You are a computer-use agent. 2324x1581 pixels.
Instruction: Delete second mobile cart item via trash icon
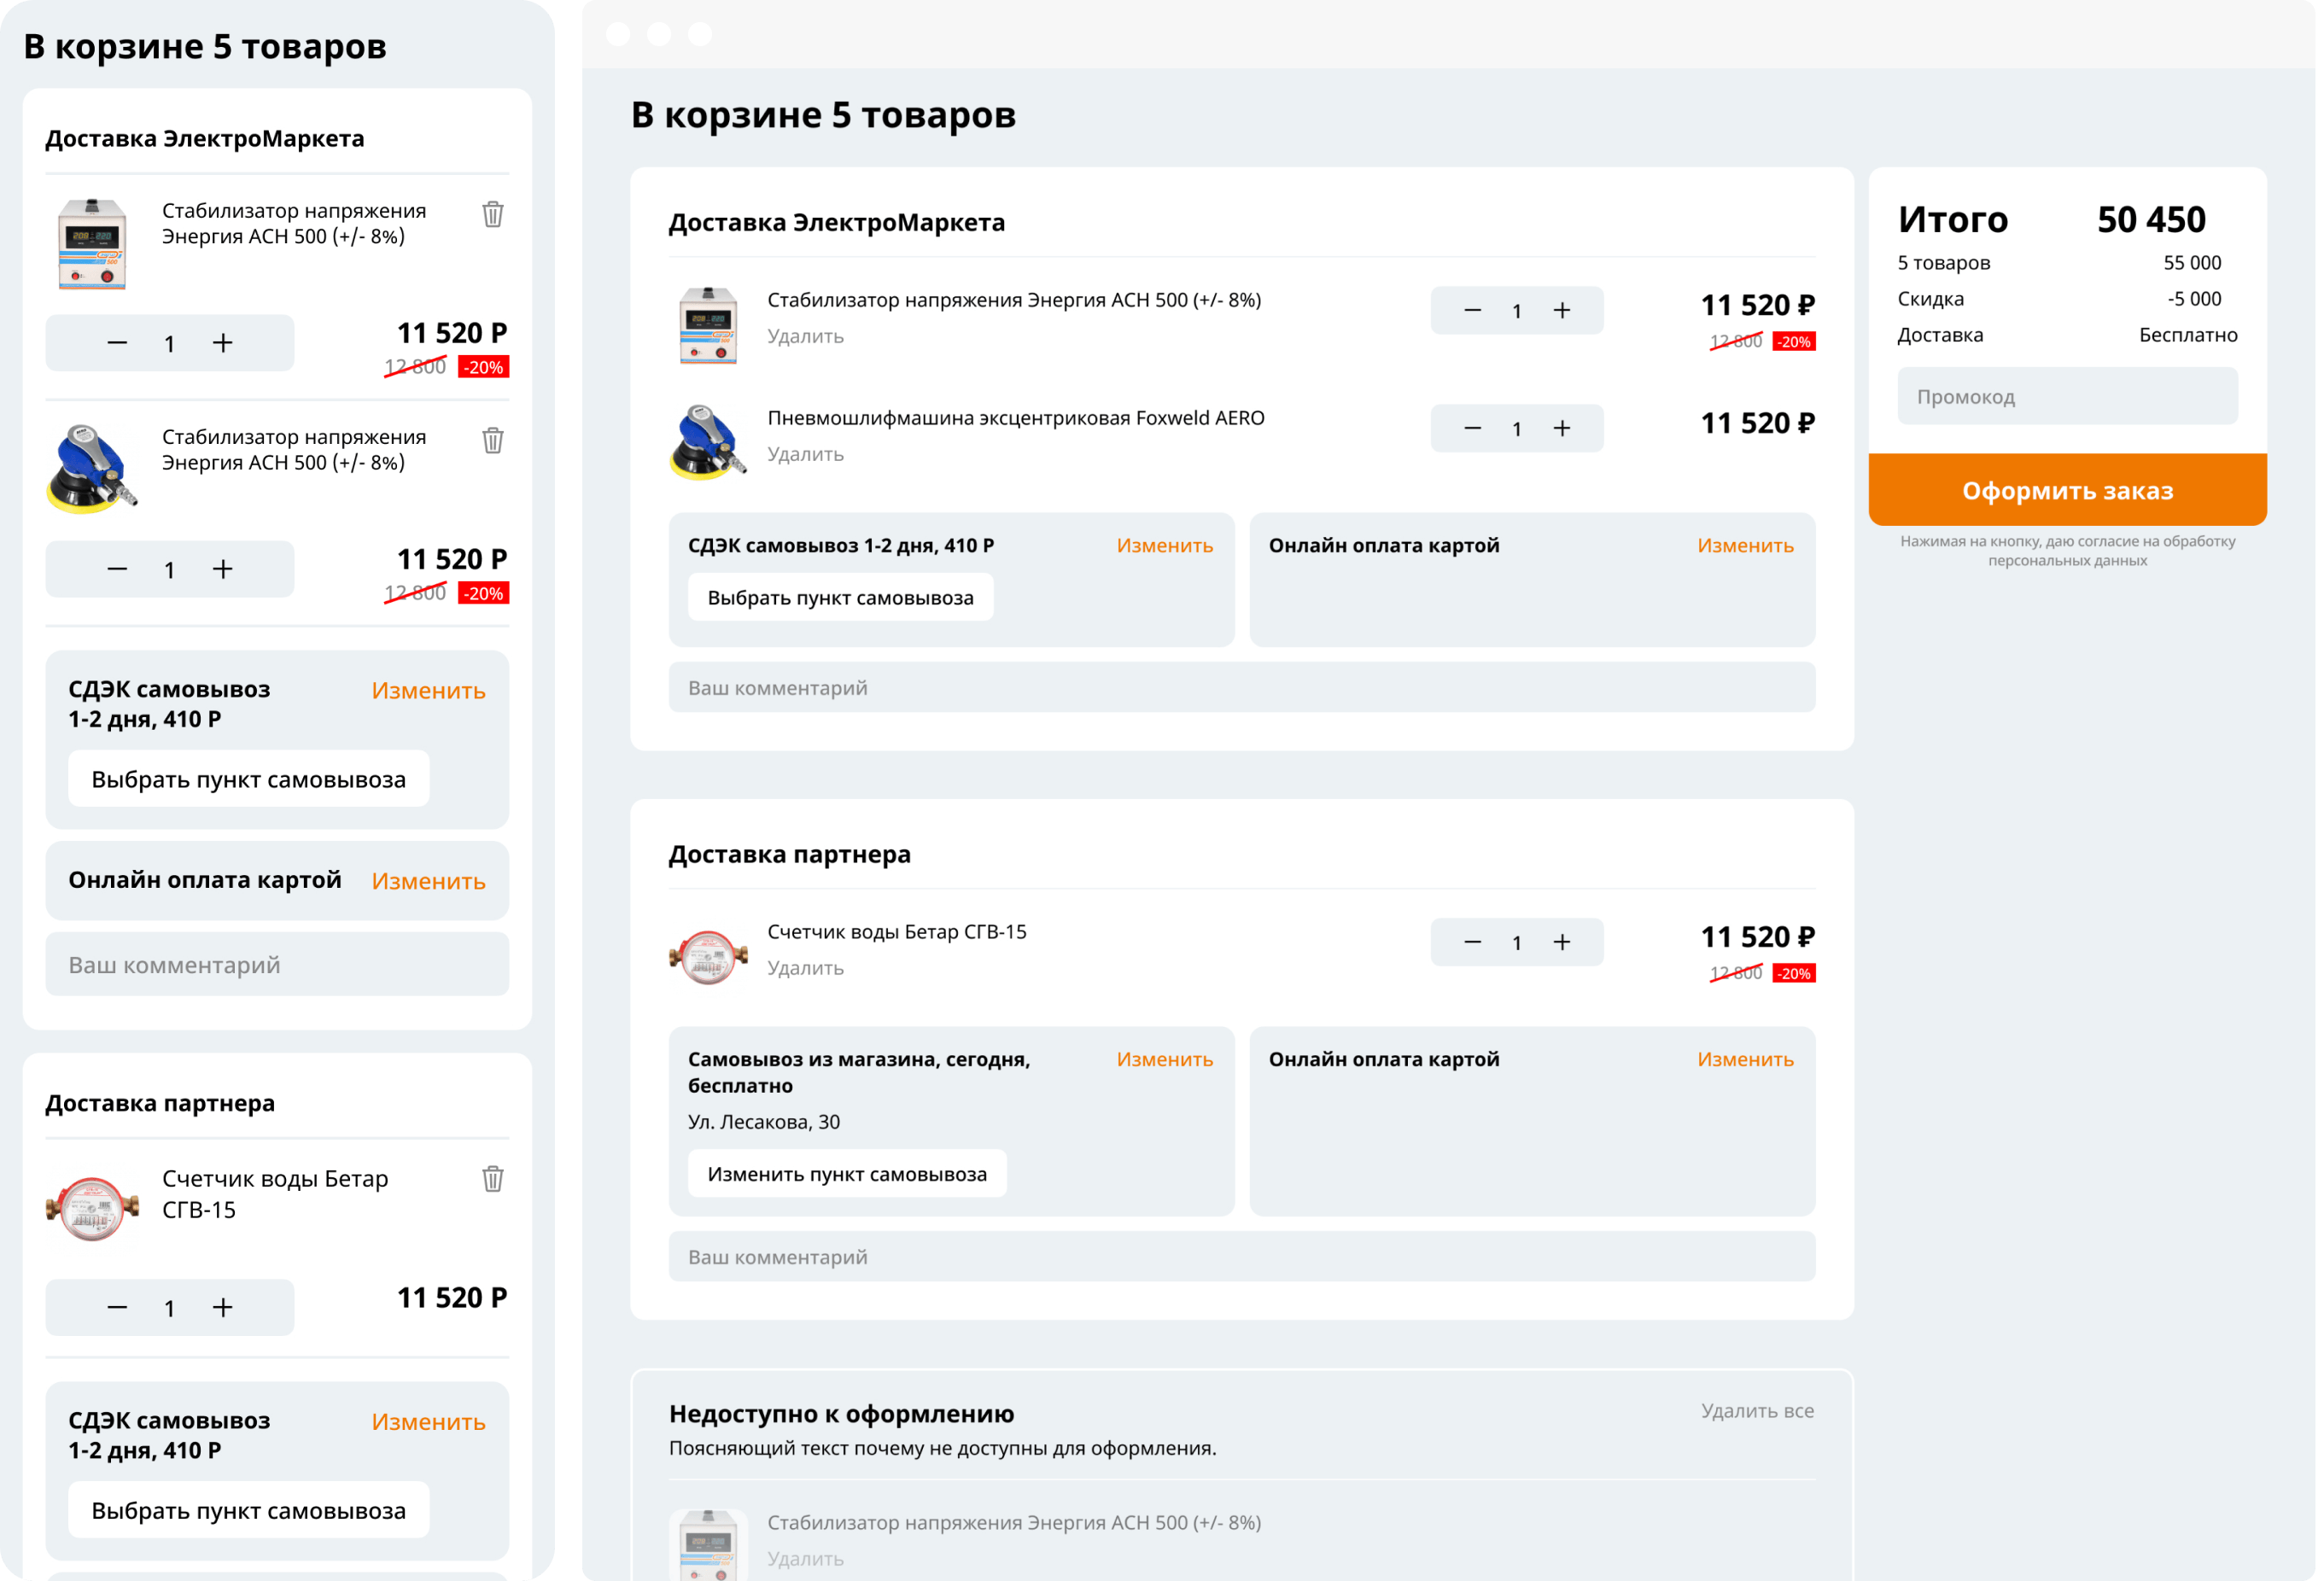(x=492, y=440)
